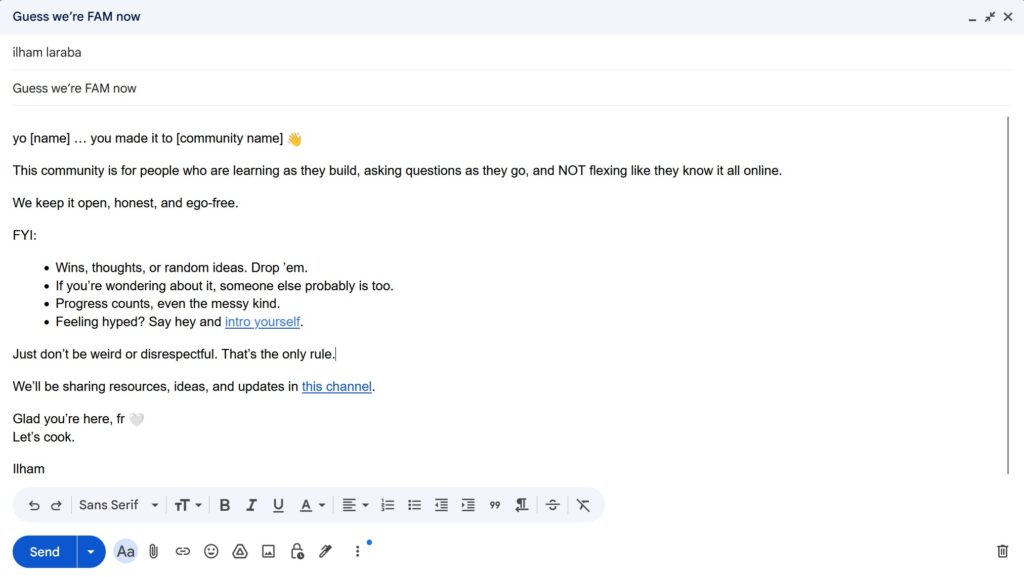Open the confidential mode lock icon

(297, 551)
